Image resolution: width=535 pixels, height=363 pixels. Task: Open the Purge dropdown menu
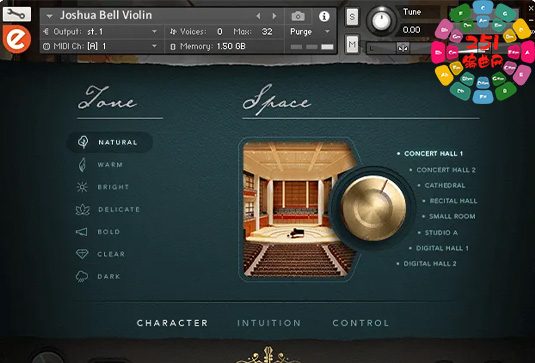pos(310,32)
